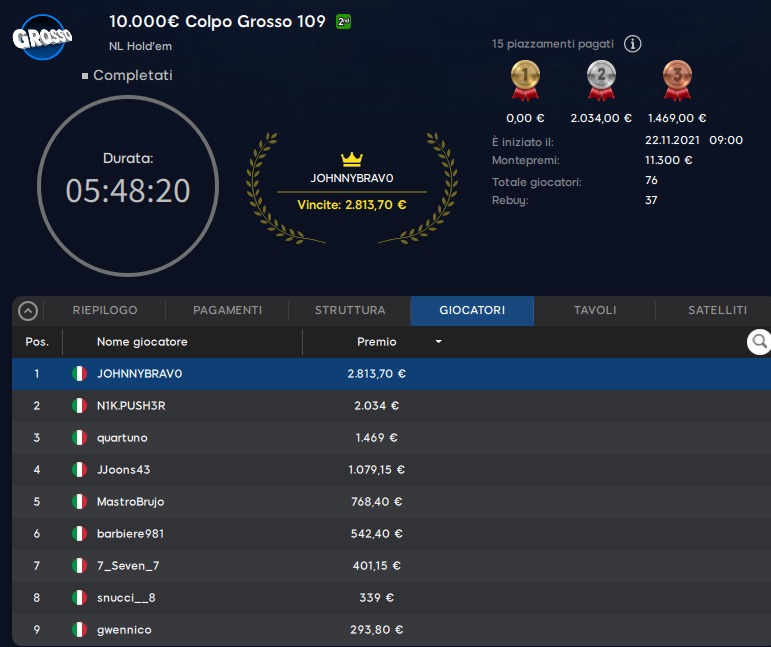This screenshot has width=771, height=647.
Task: Open the Tavoli tab
Action: pyautogui.click(x=594, y=310)
